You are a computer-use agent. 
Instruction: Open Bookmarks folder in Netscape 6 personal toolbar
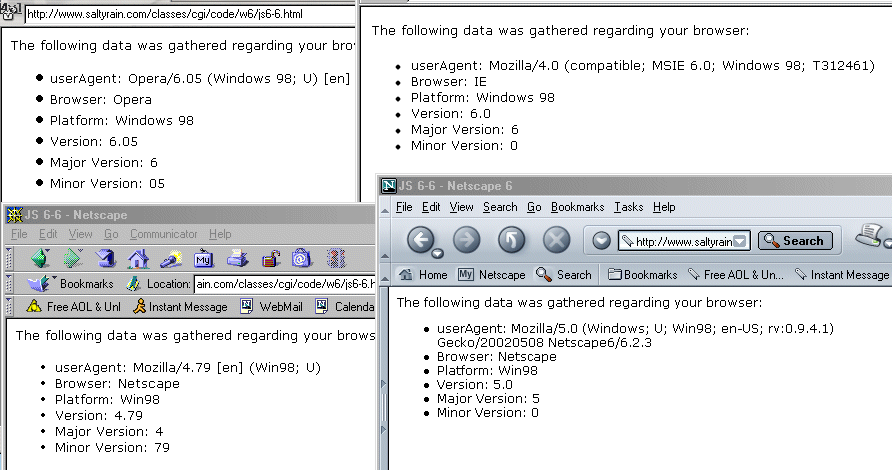642,274
